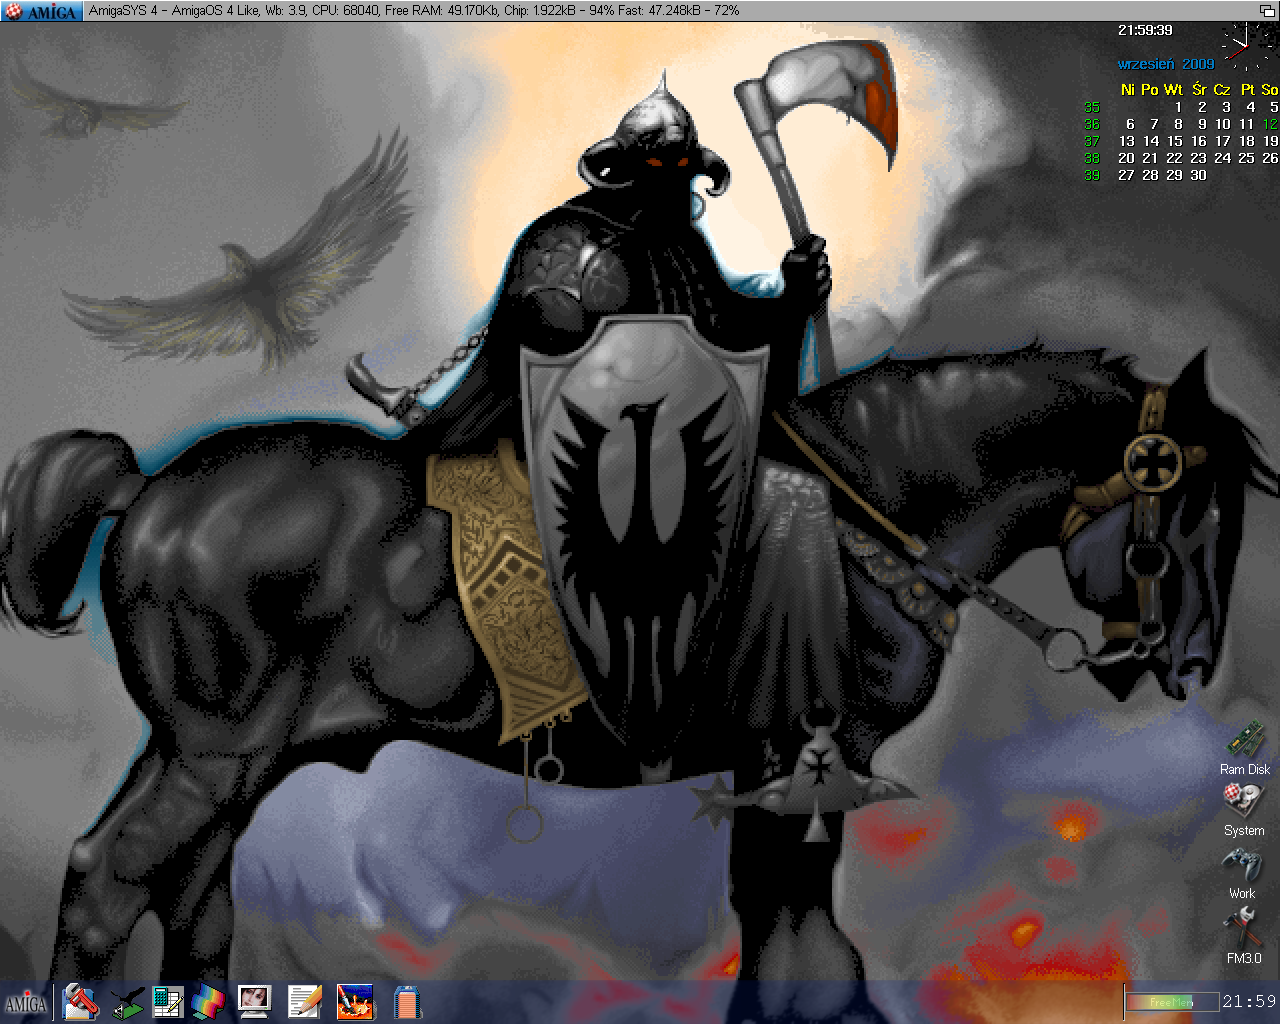Open the notepad with pencil dock icon
The height and width of the screenshot is (1024, 1280).
[x=305, y=1002]
